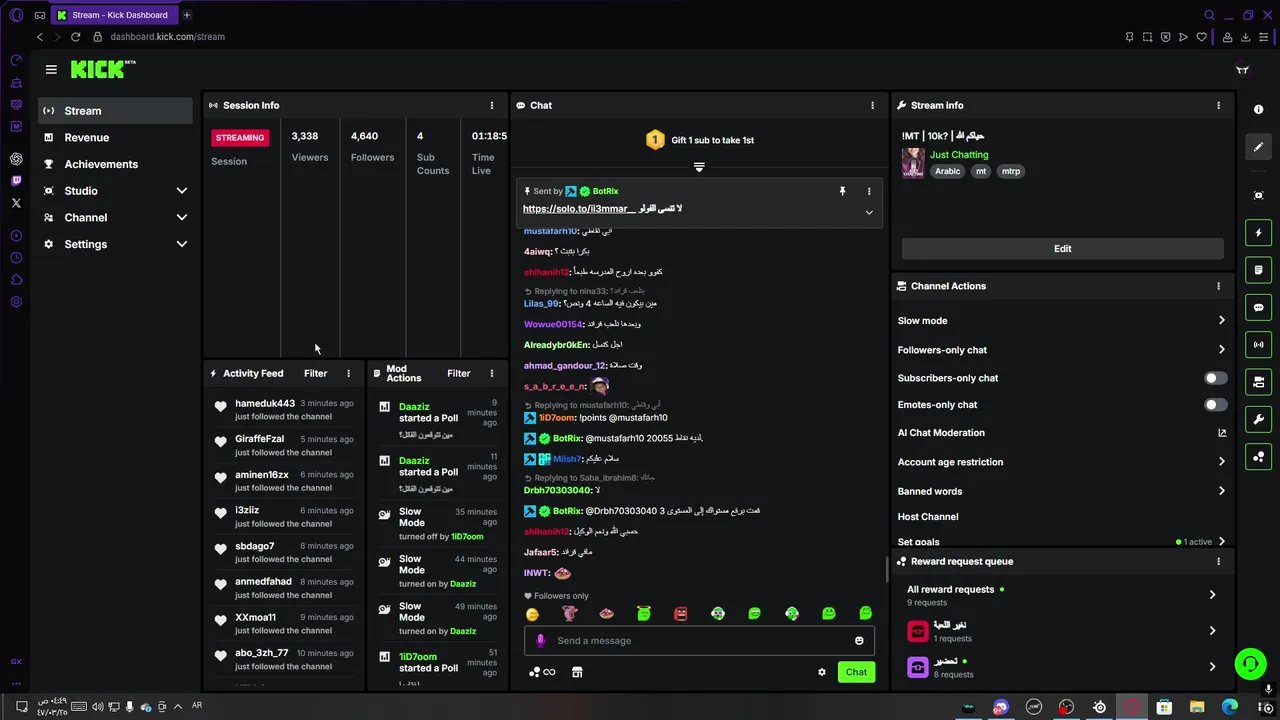The image size is (1280, 720).
Task: Open Slow mode options arrow
Action: click(1221, 321)
